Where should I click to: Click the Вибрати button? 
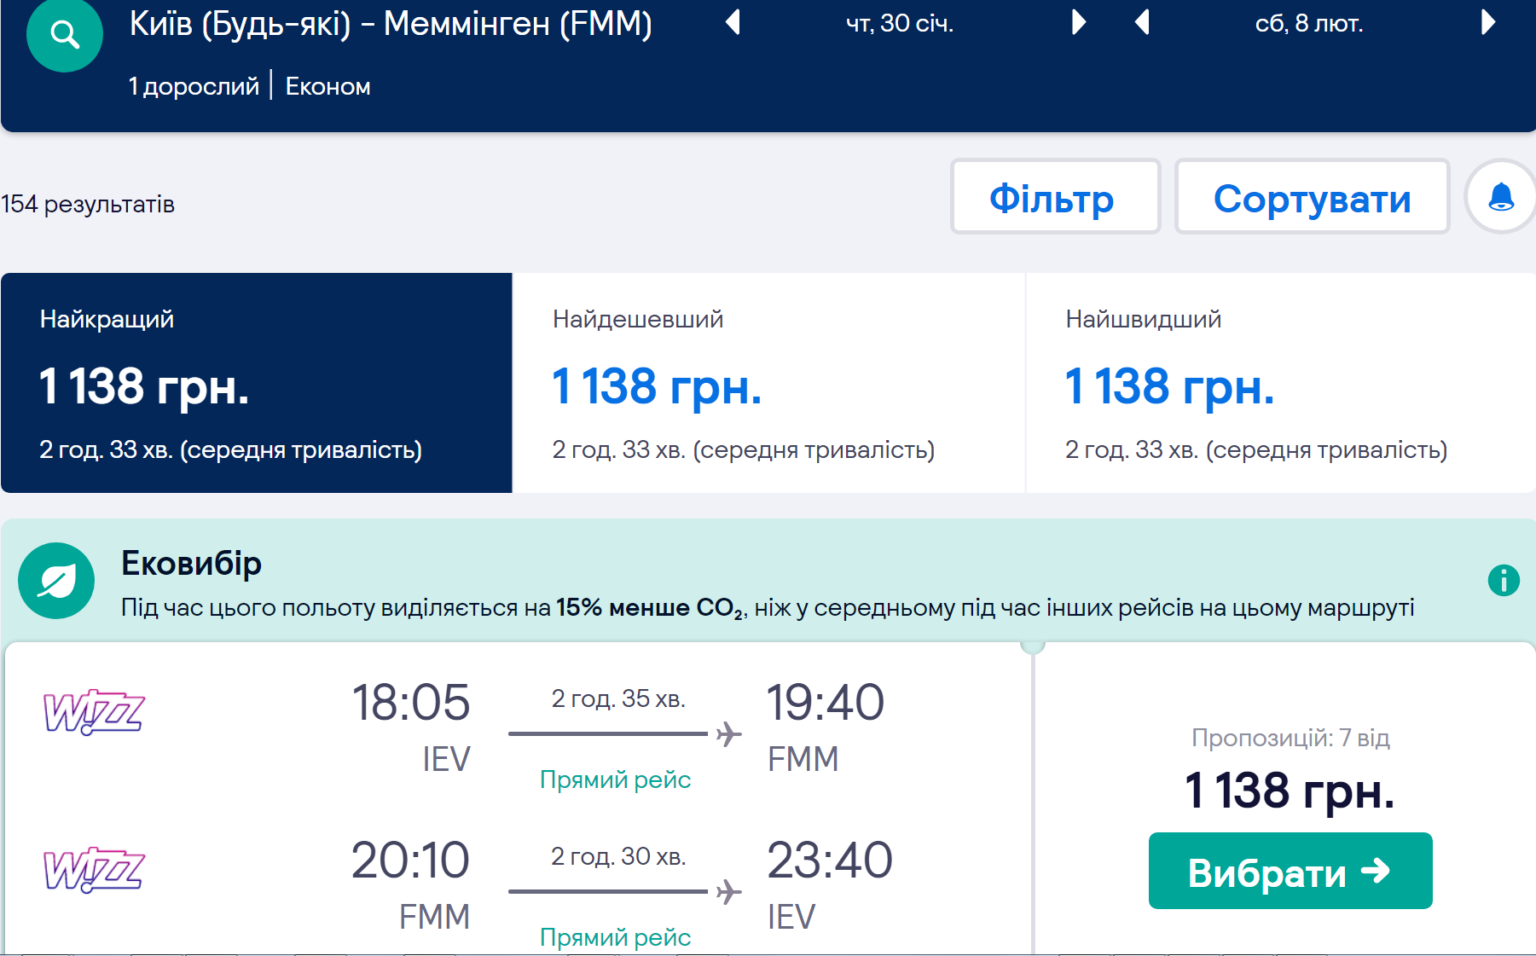(x=1290, y=871)
